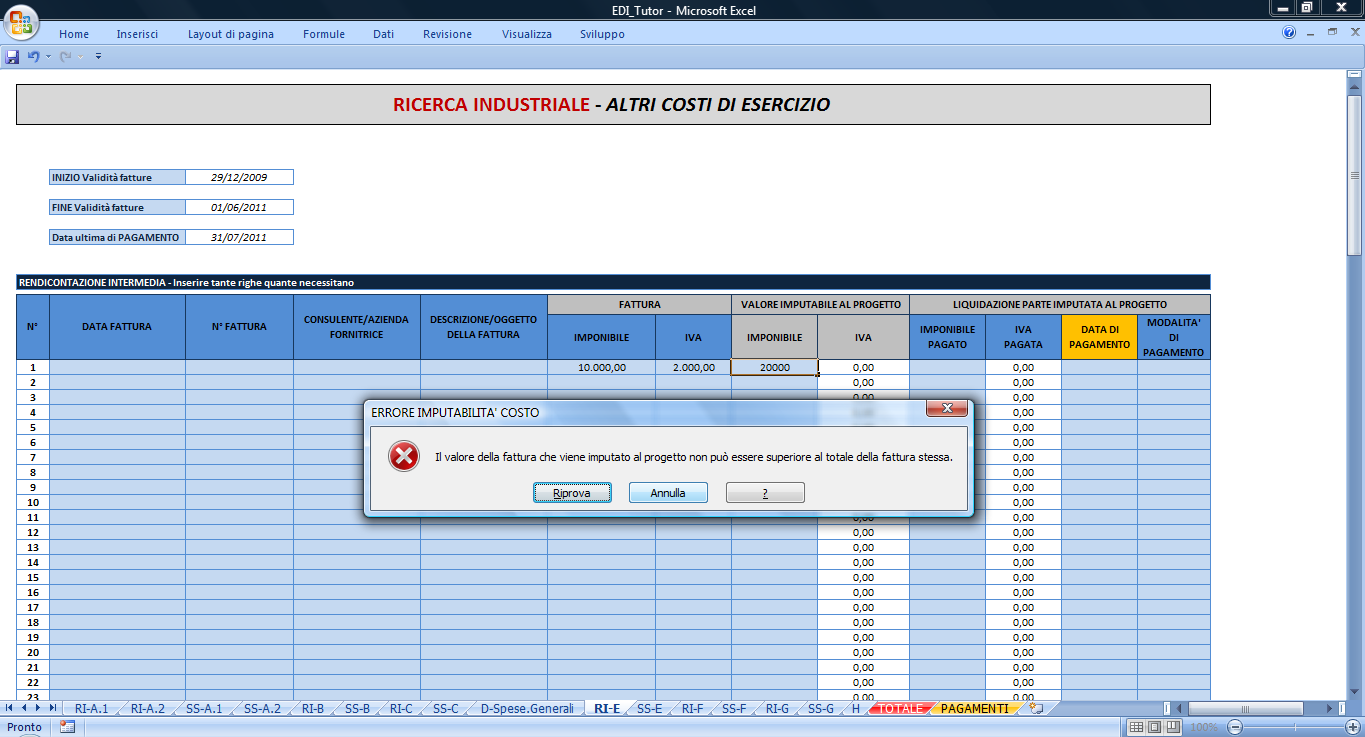Switch to the RI-F sheet tab
Viewport: 1365px width, 737px height.
pyautogui.click(x=693, y=708)
